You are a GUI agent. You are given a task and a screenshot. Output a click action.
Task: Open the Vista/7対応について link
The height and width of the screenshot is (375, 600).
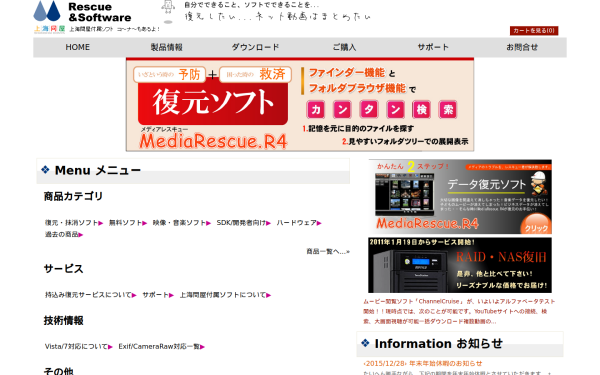coord(78,347)
